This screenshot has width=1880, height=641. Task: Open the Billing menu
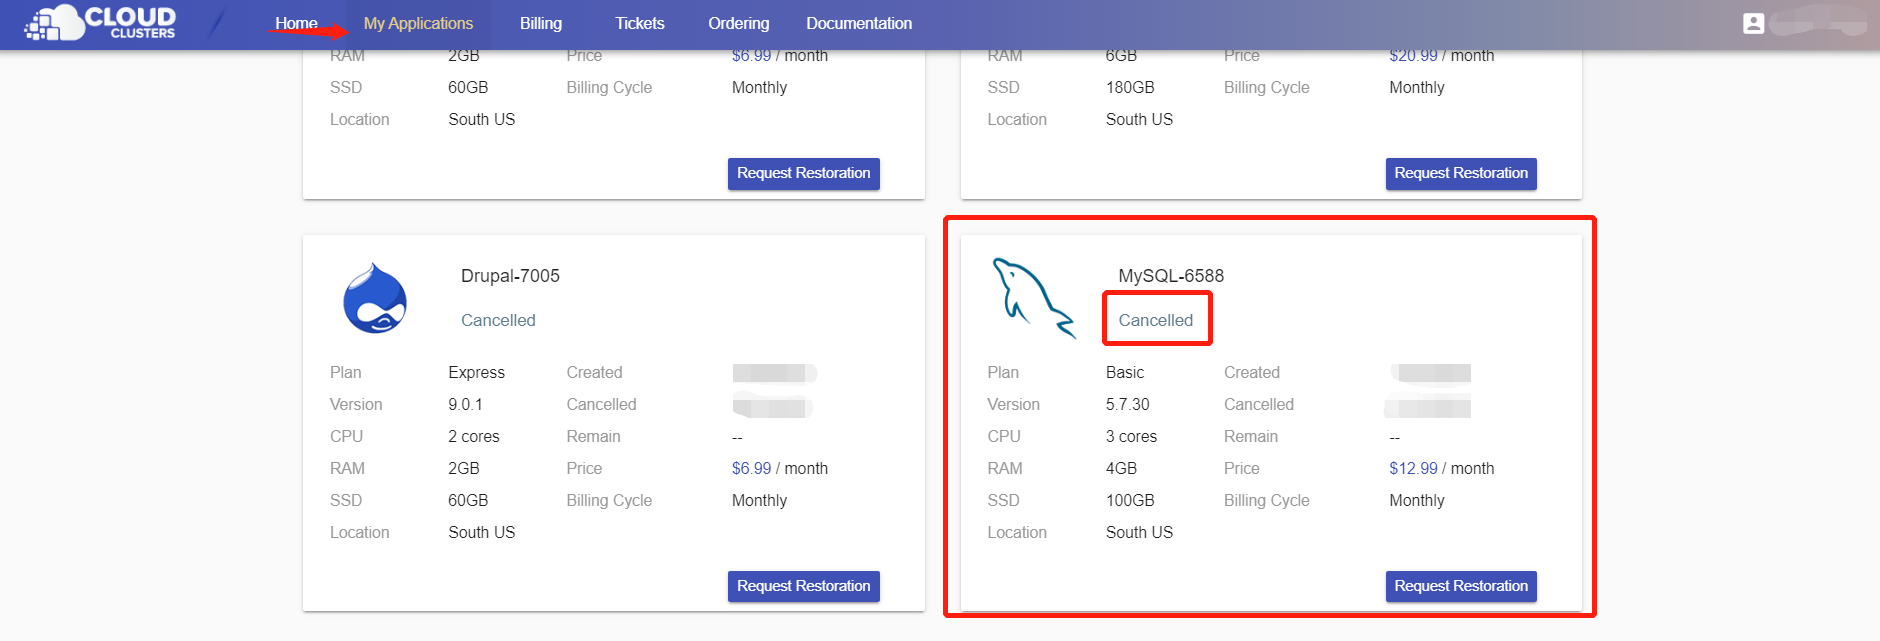click(541, 23)
